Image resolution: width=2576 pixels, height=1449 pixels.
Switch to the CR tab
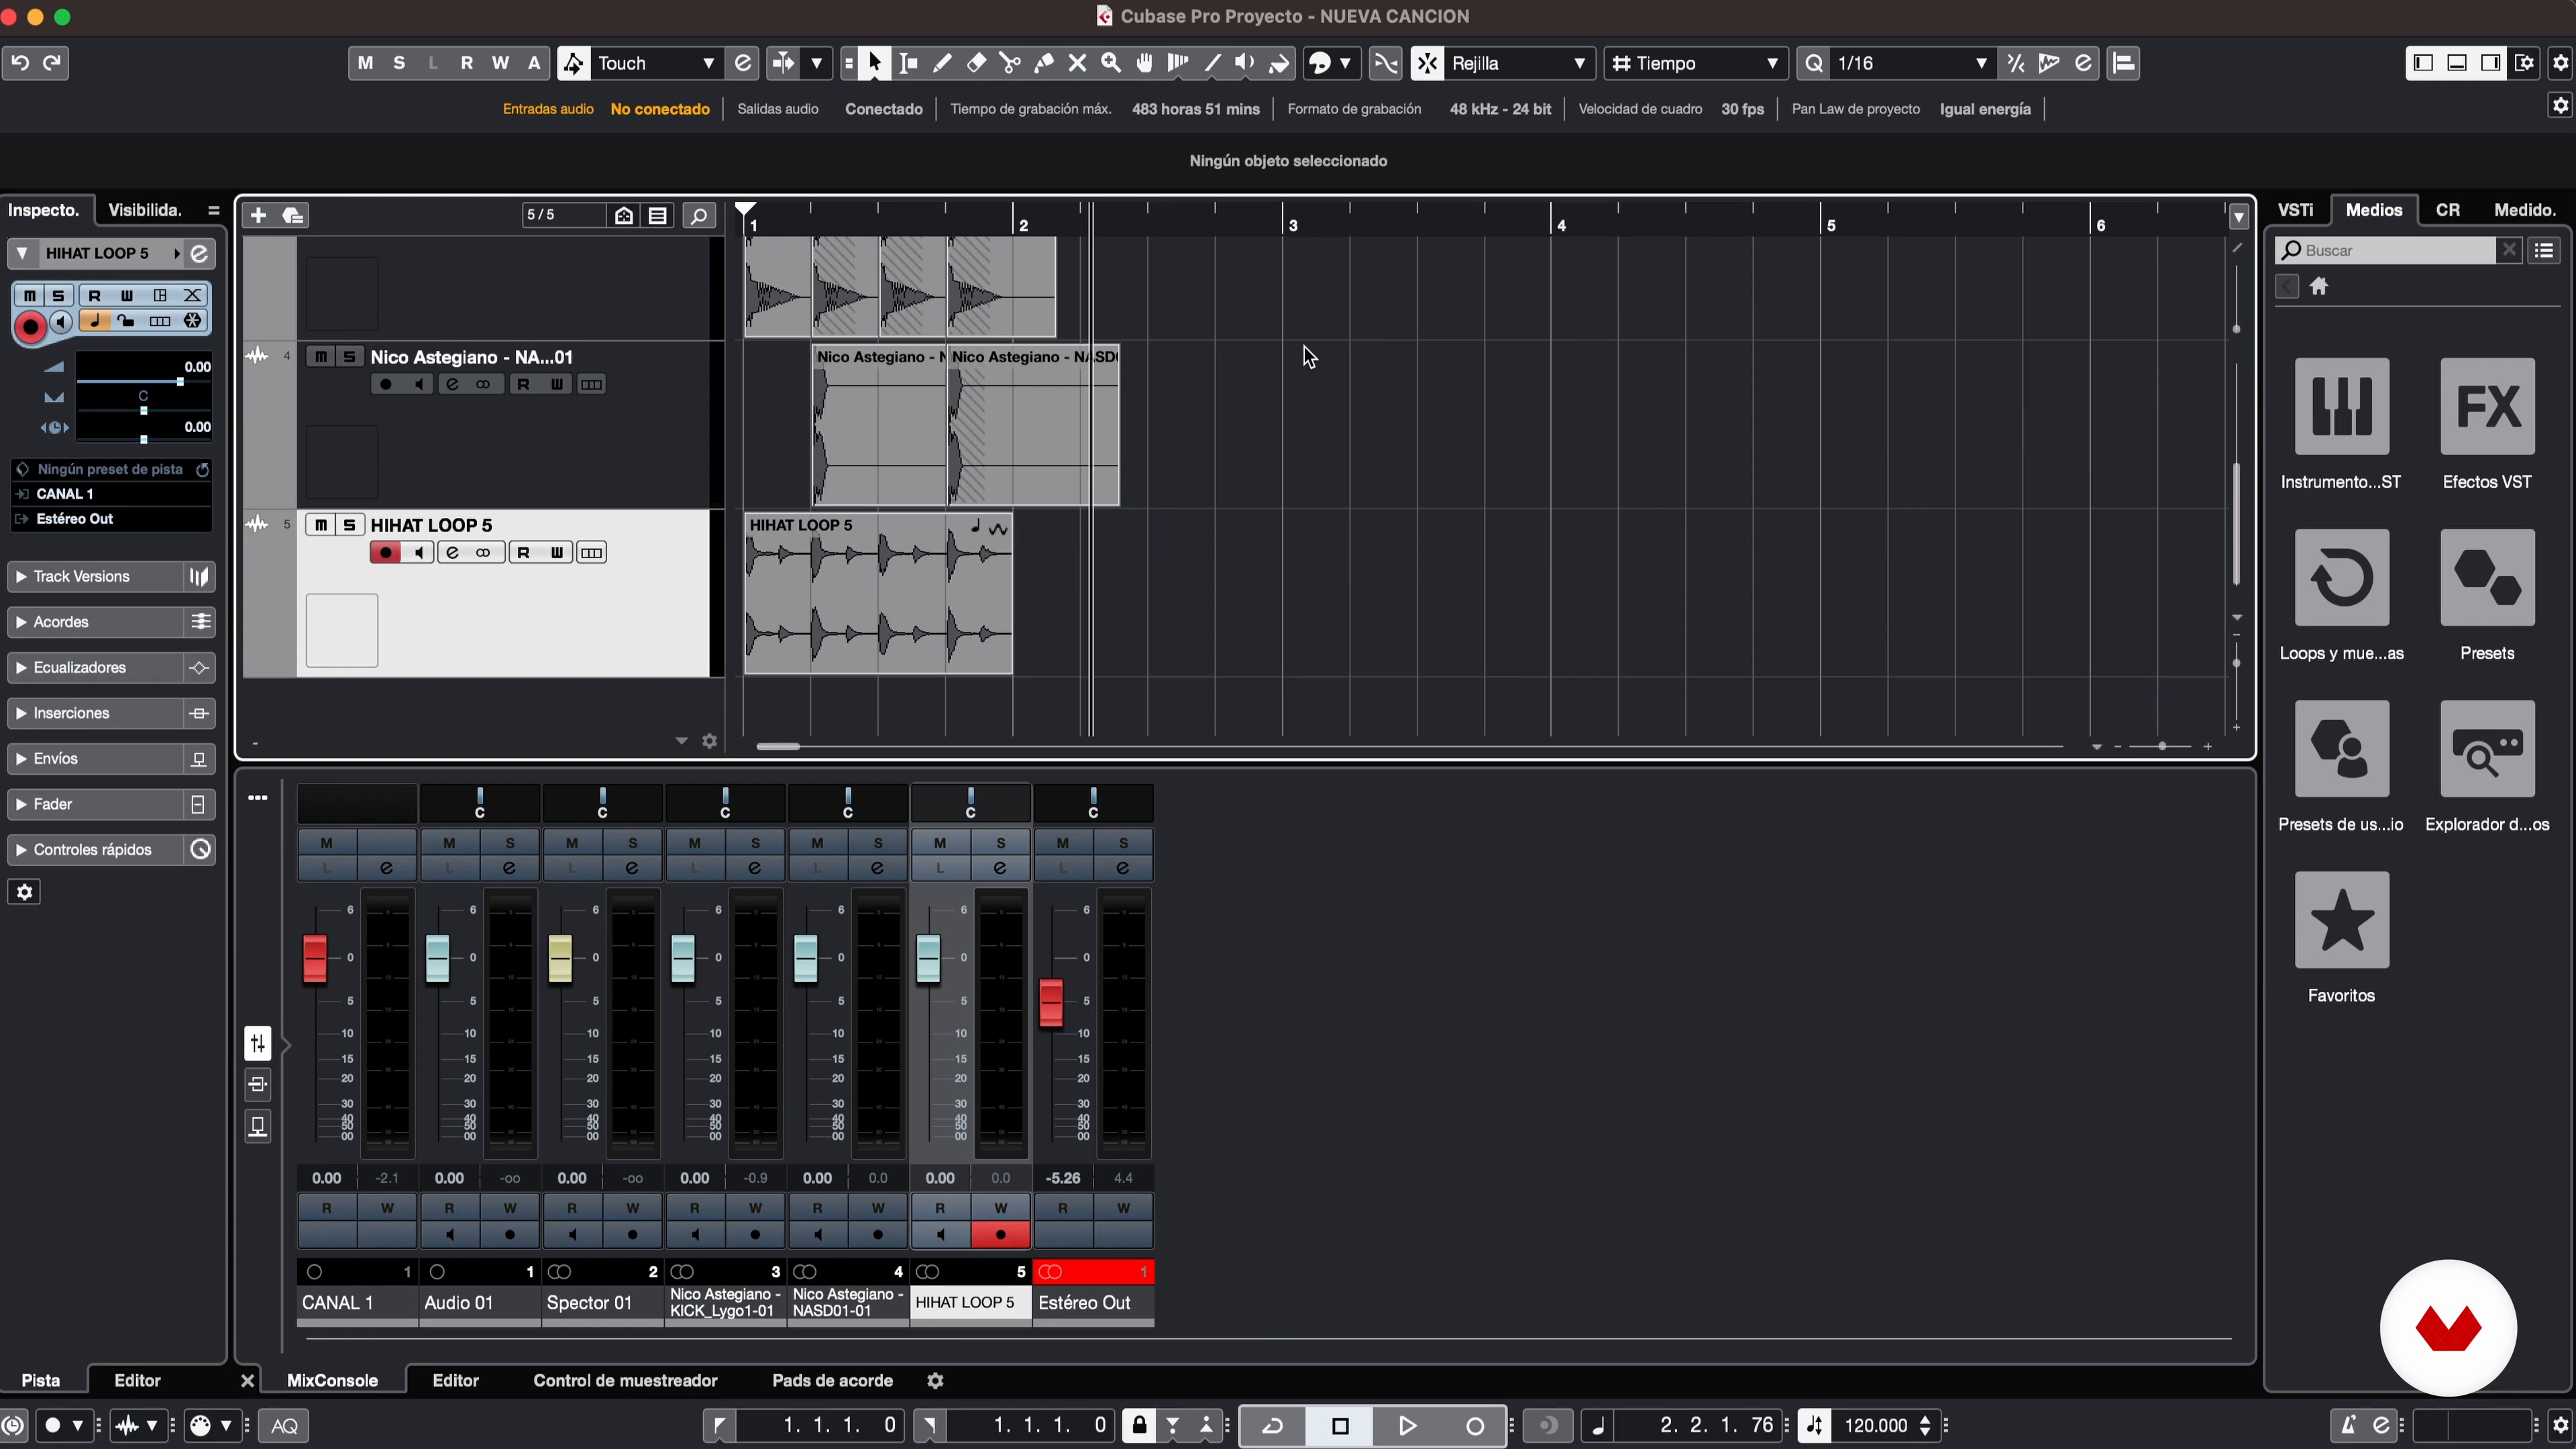2448,210
